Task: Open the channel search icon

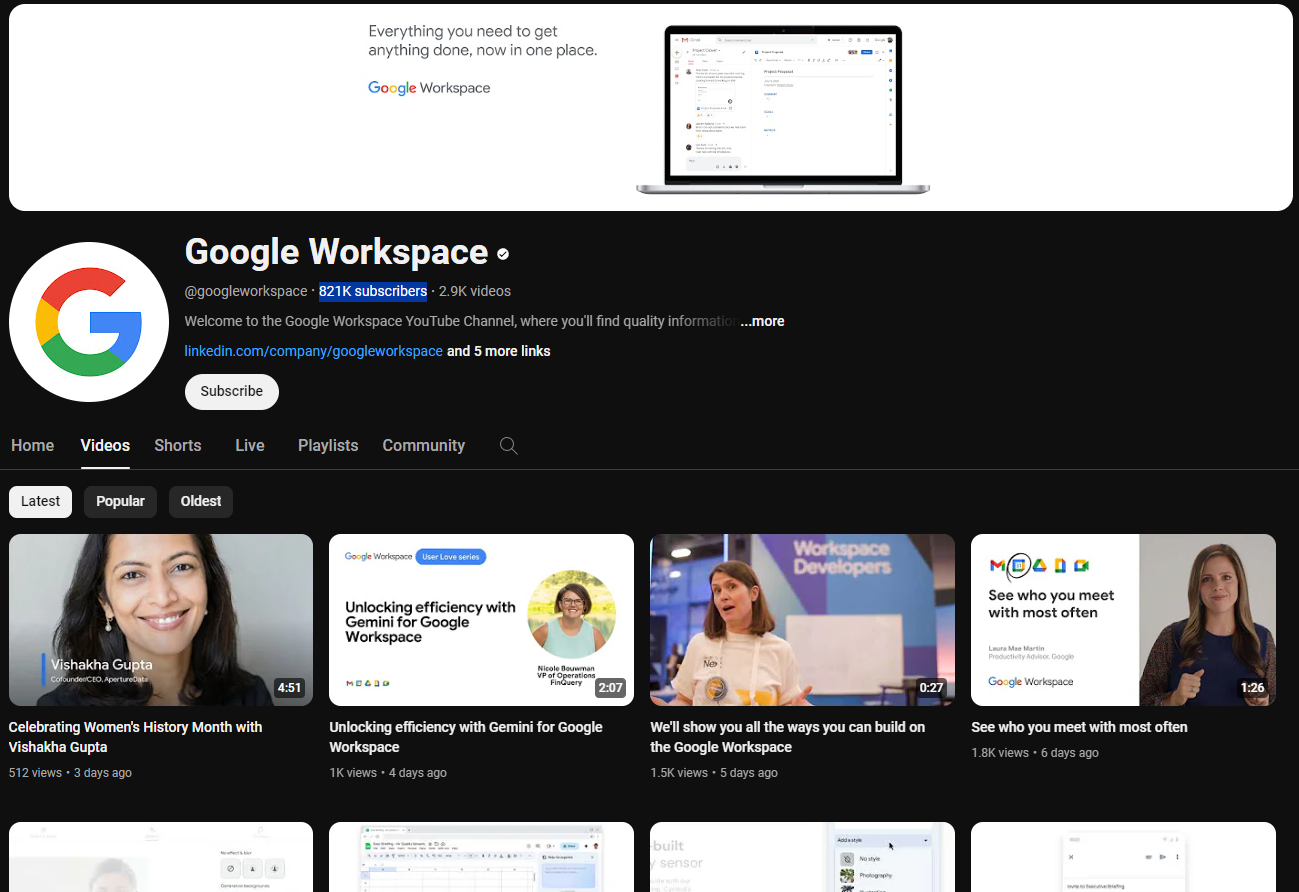Action: 508,445
